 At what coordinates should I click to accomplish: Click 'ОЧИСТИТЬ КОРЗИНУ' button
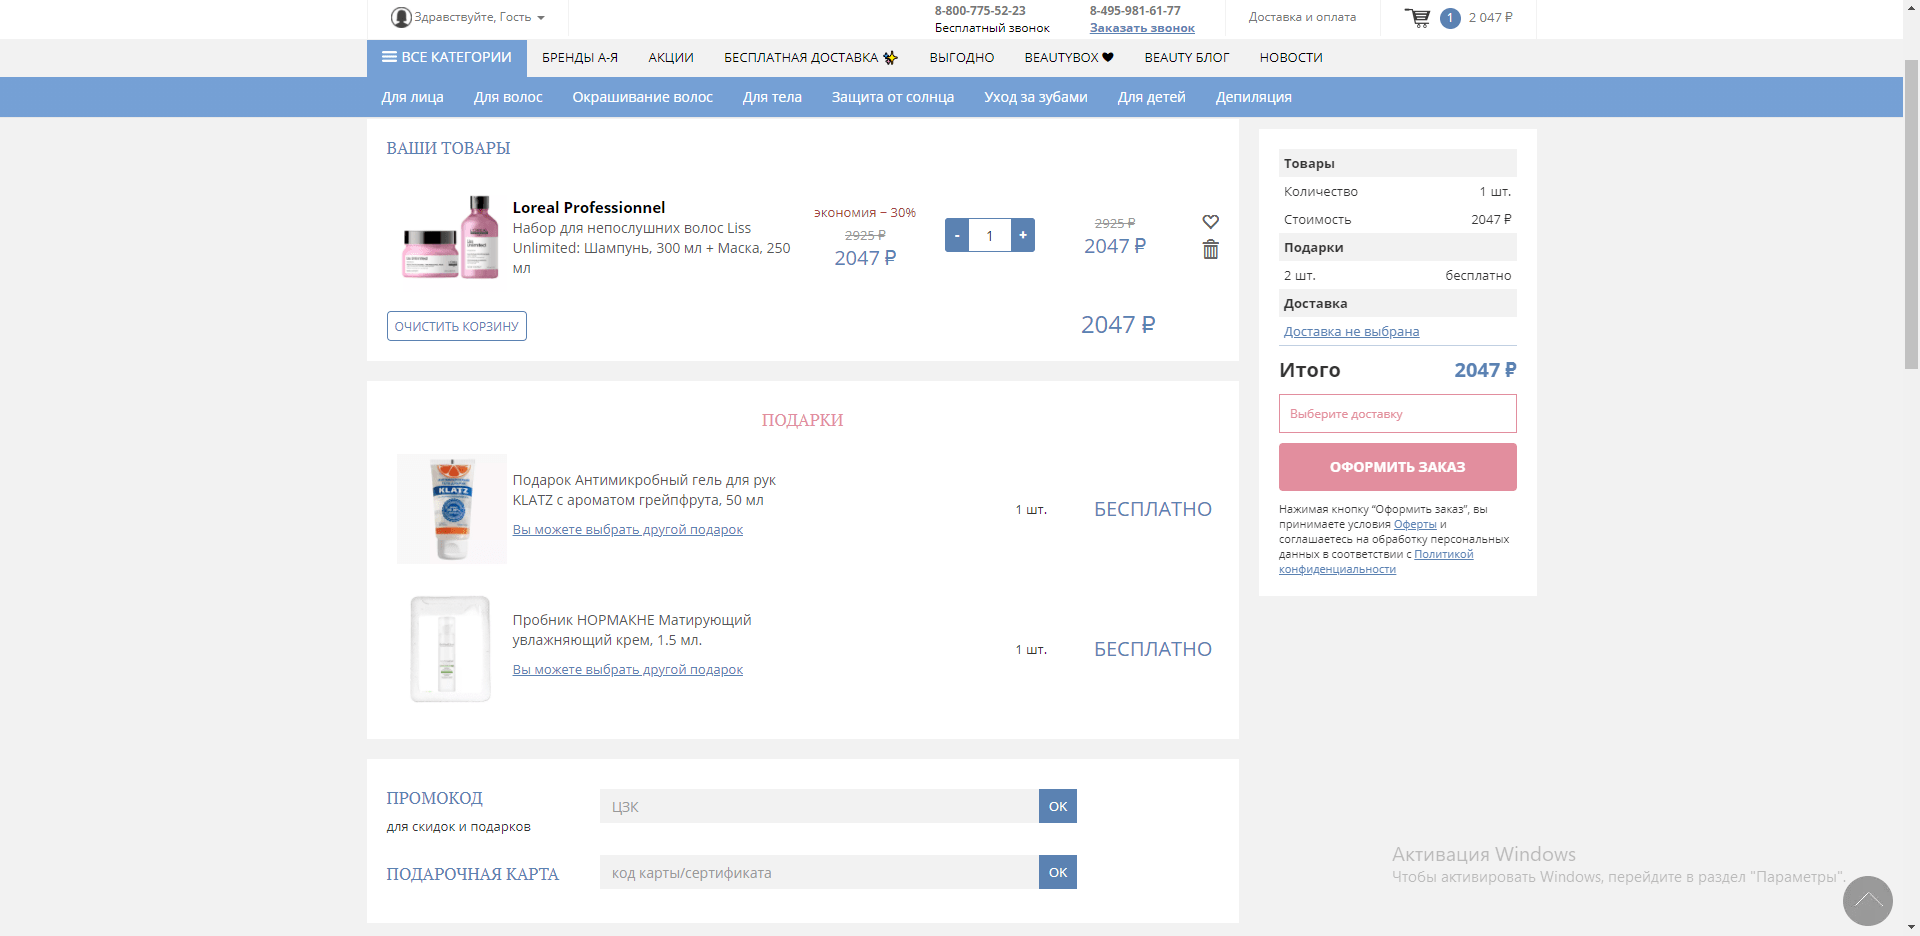pyautogui.click(x=457, y=326)
